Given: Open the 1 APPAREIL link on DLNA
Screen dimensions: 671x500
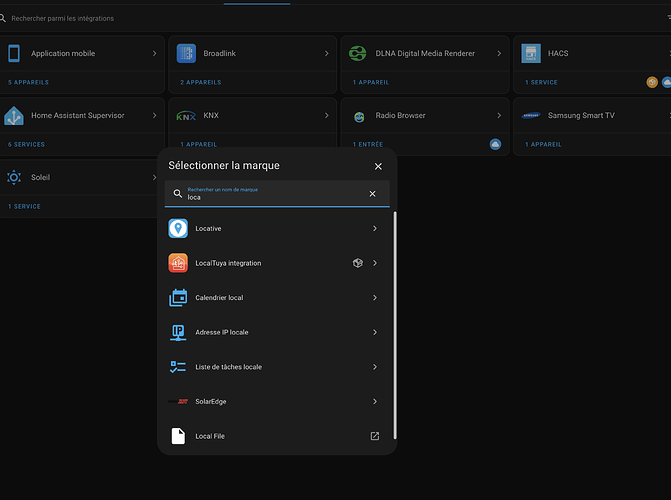Looking at the screenshot, I should [x=371, y=82].
